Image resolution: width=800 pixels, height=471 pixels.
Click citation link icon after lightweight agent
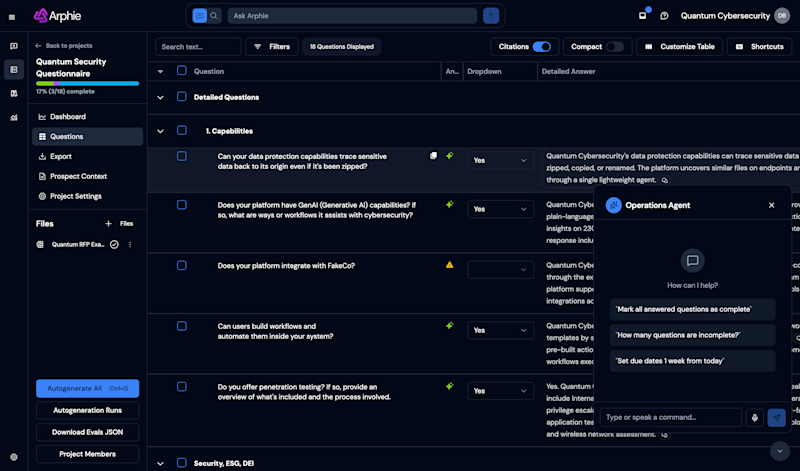click(664, 180)
